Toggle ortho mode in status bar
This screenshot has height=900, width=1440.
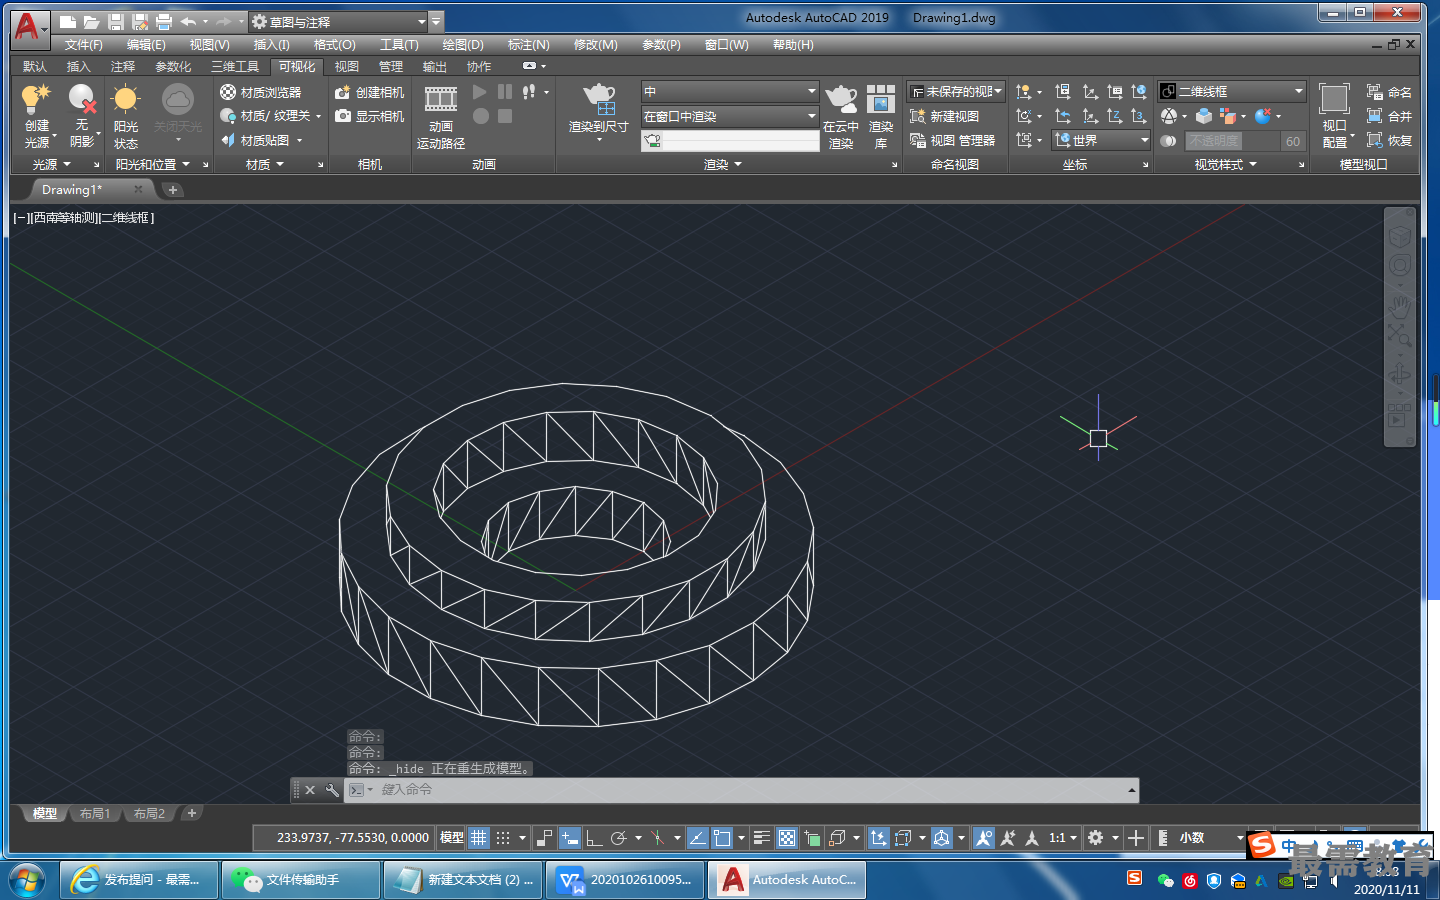(594, 838)
